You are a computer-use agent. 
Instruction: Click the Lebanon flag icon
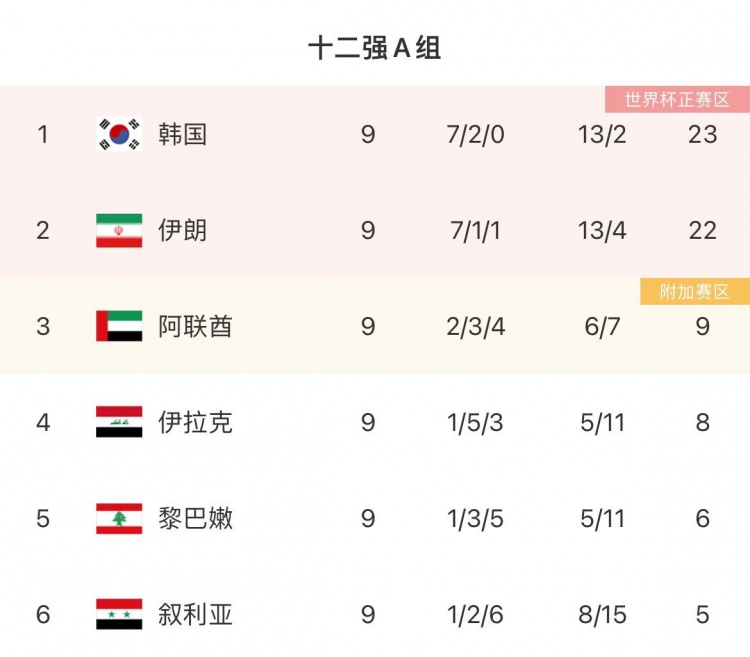click(119, 518)
